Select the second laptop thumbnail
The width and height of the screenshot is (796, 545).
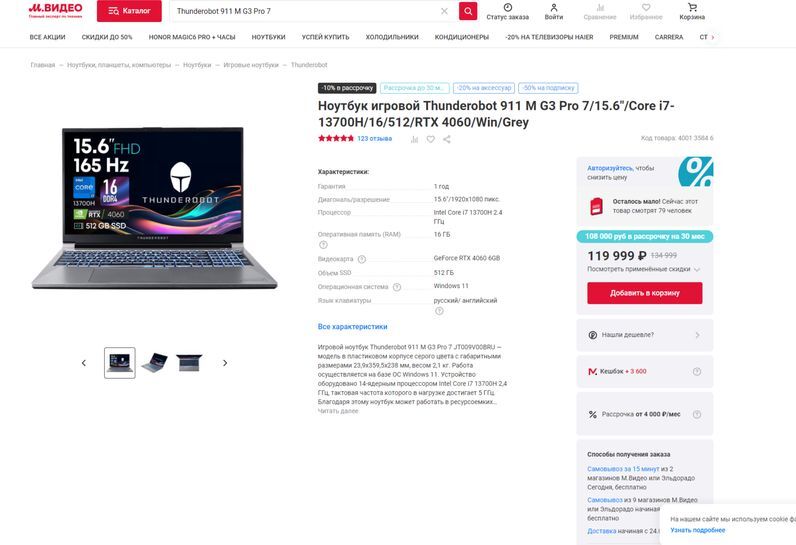[x=155, y=363]
